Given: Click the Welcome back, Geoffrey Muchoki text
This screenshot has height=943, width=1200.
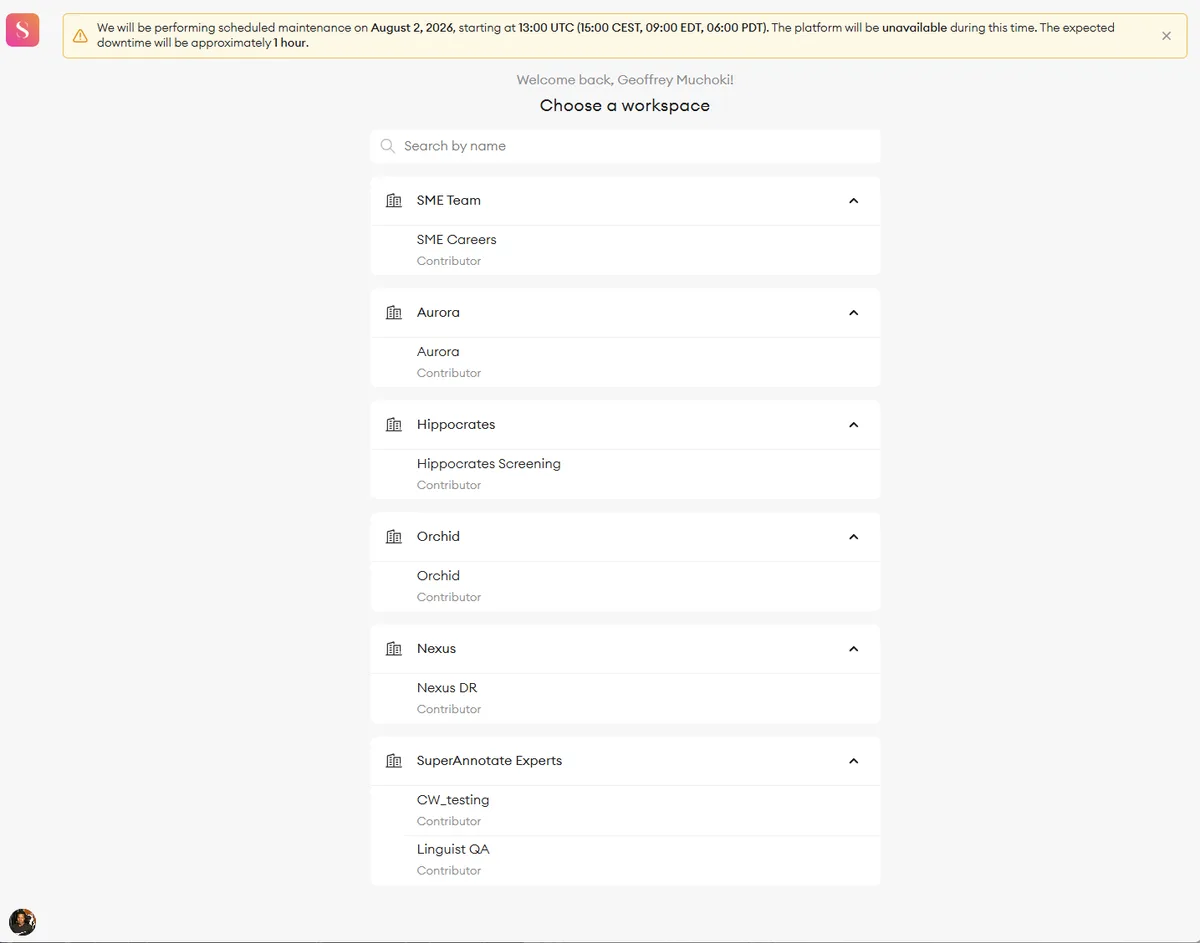Looking at the screenshot, I should point(625,80).
